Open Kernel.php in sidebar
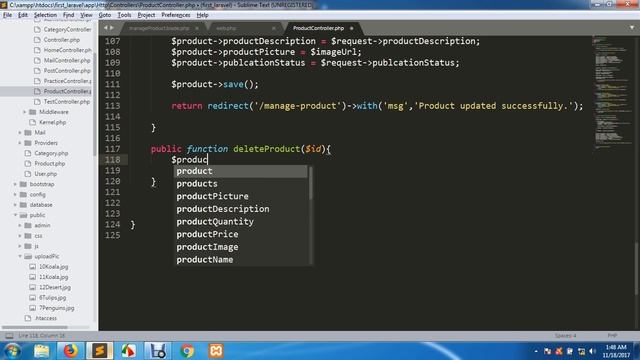The width and height of the screenshot is (640, 360). (x=52, y=122)
